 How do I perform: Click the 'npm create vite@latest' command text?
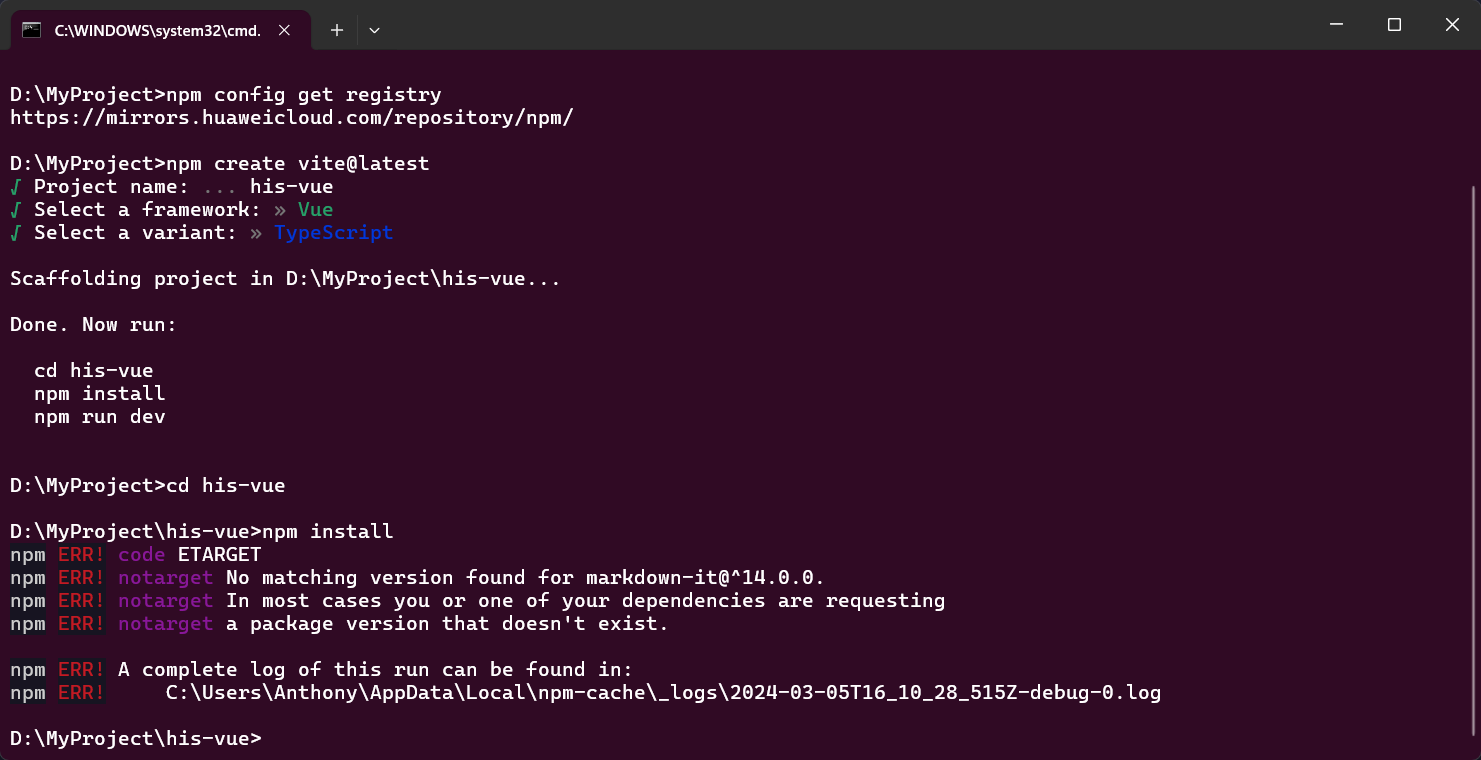[298, 164]
